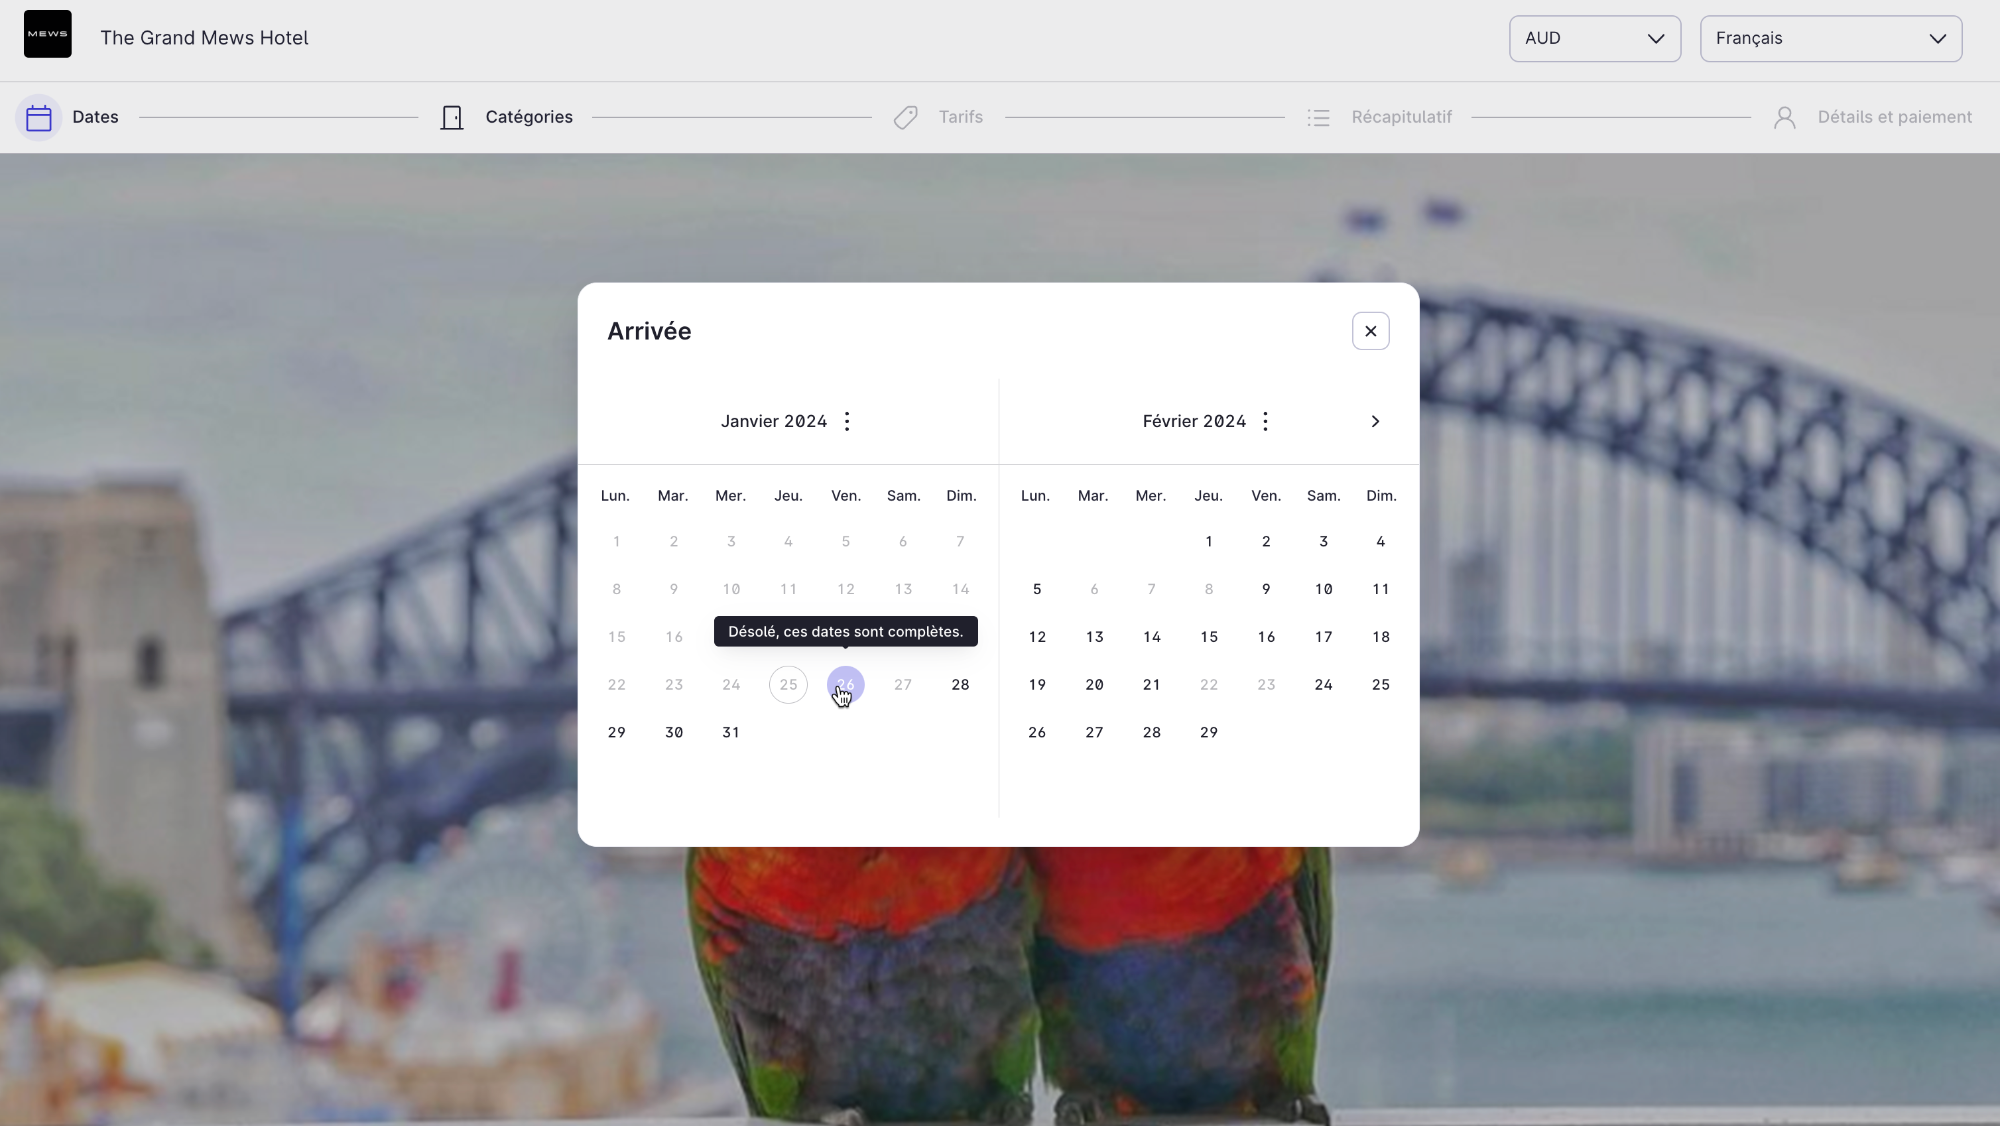
Task: Select February 11 as arrival
Action: point(1381,589)
